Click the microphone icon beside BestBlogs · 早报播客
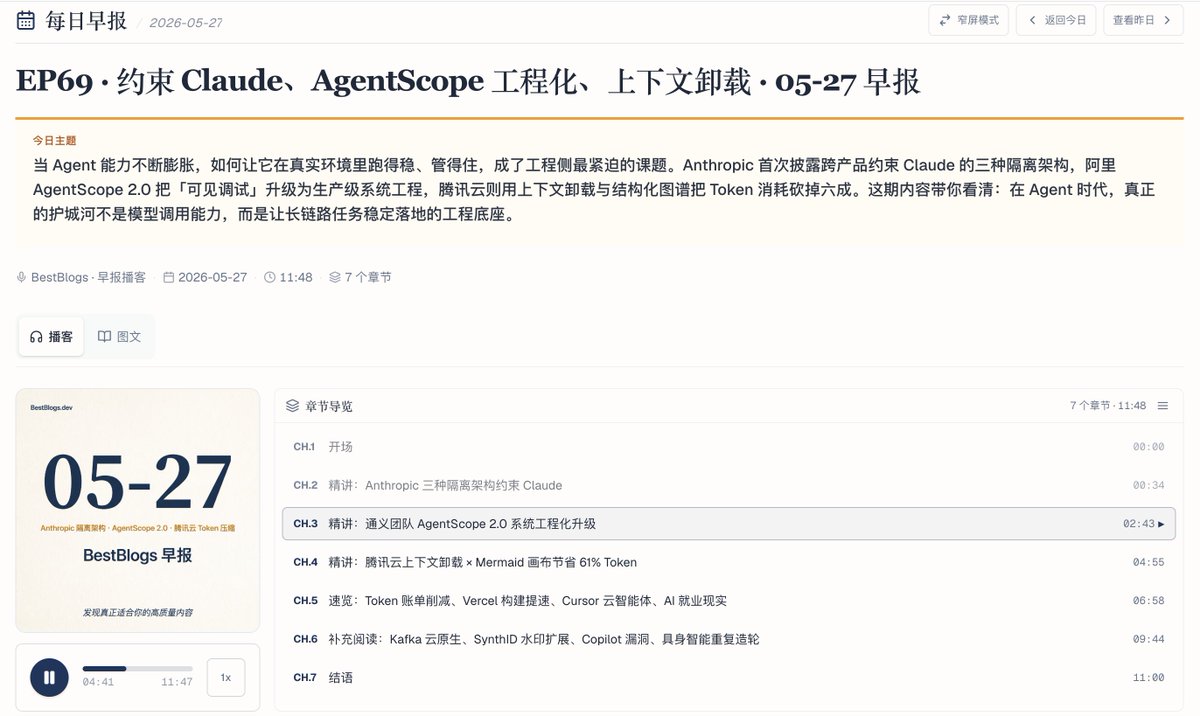The width and height of the screenshot is (1200, 716). click(x=22, y=277)
